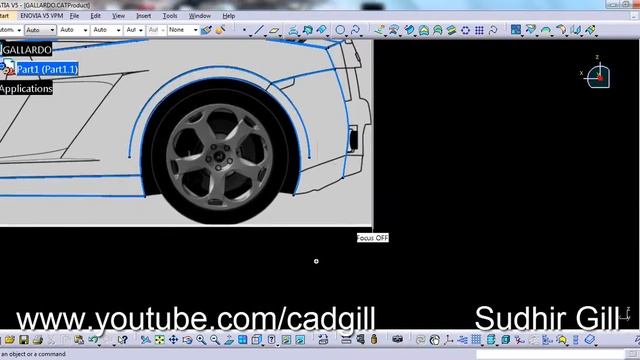This screenshot has width=640, height=360.
Task: Select Part1 (Part1.1) in the tree
Action: [x=47, y=69]
